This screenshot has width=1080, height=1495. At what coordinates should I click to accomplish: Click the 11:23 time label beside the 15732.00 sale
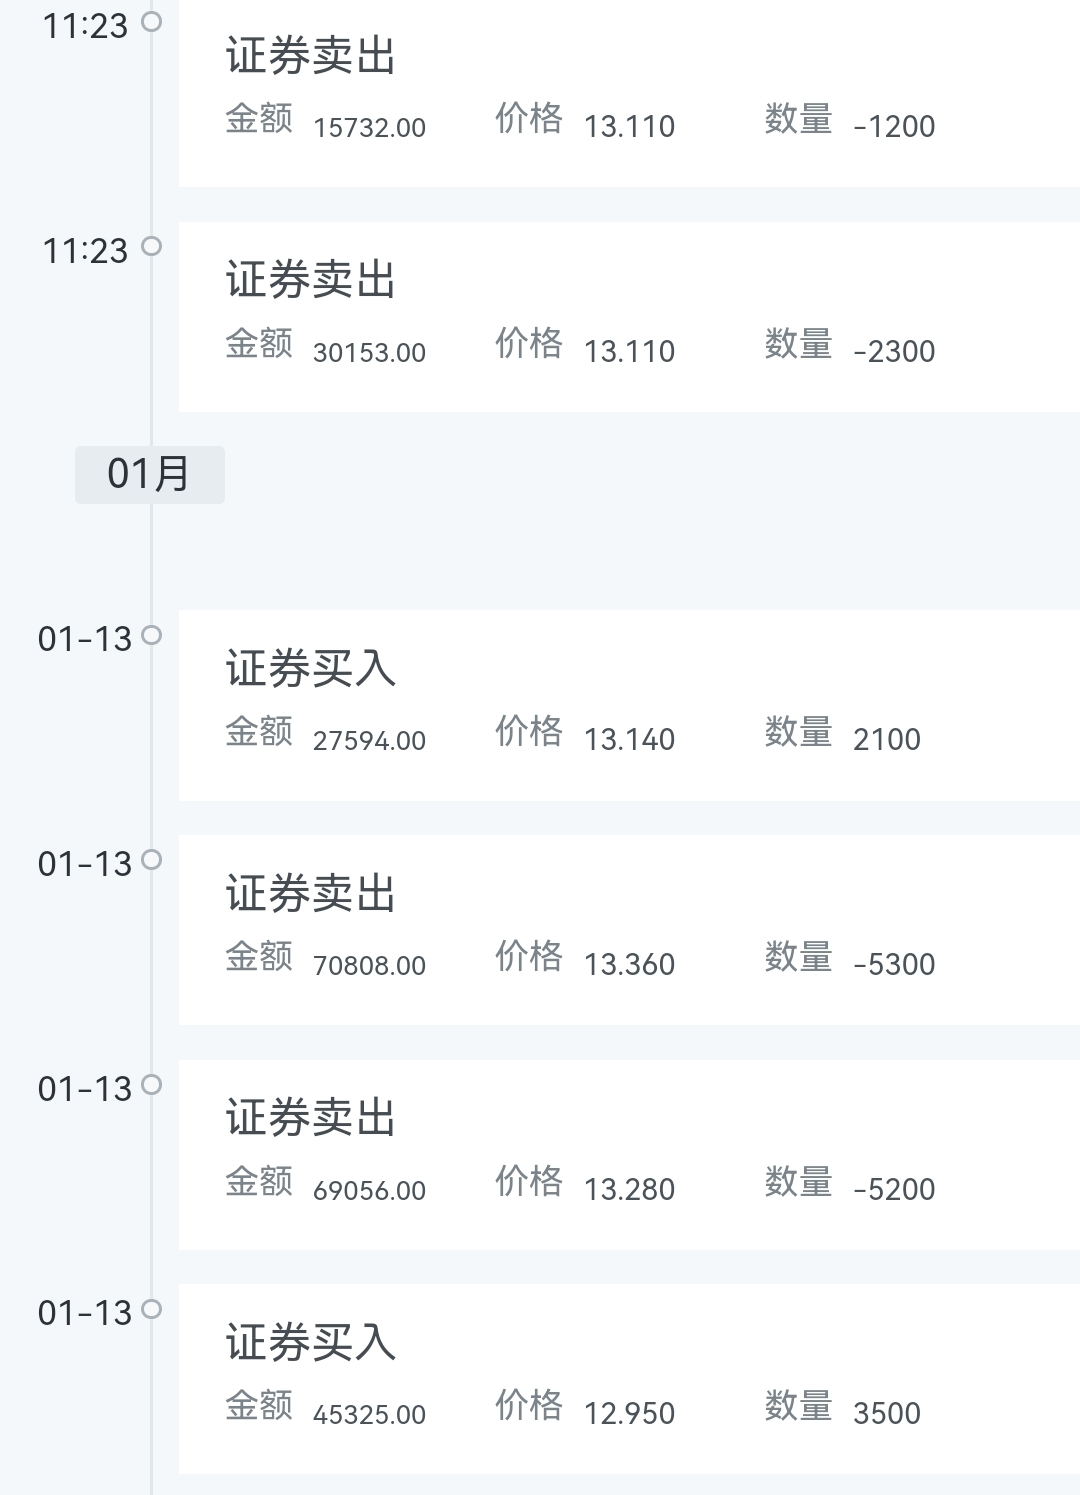pos(85,26)
